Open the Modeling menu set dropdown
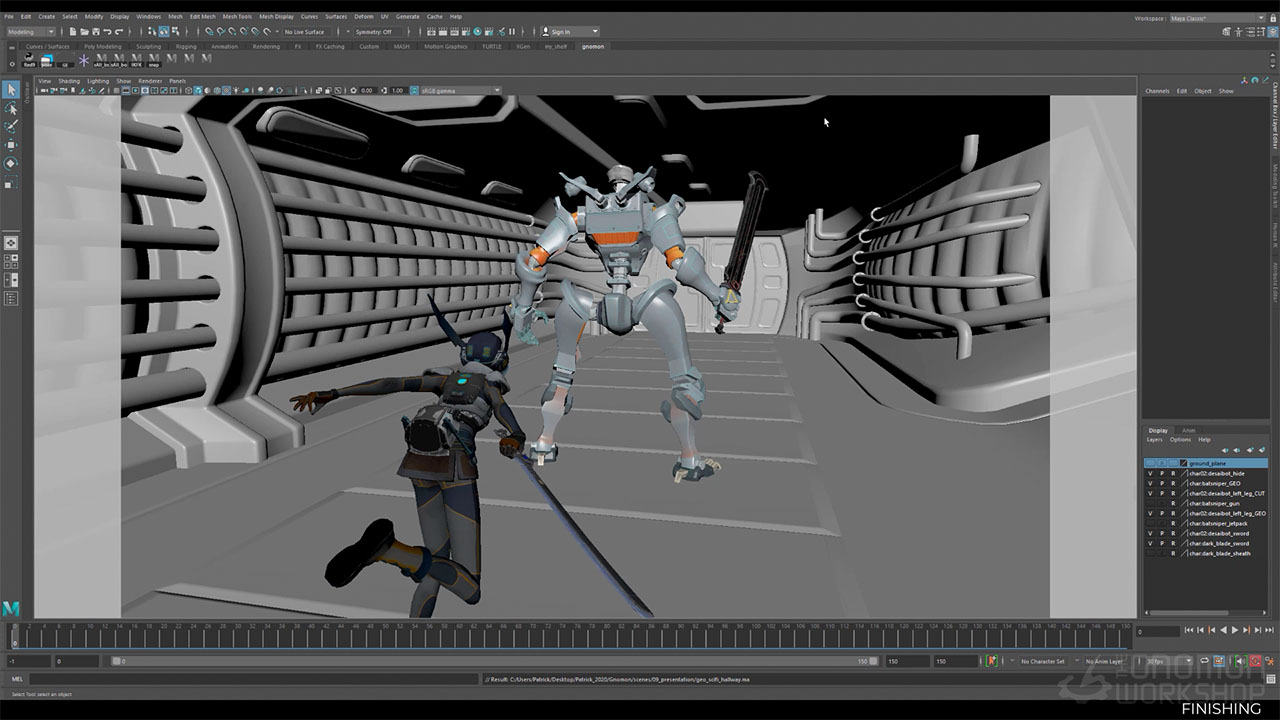The image size is (1280, 720). pos(32,32)
